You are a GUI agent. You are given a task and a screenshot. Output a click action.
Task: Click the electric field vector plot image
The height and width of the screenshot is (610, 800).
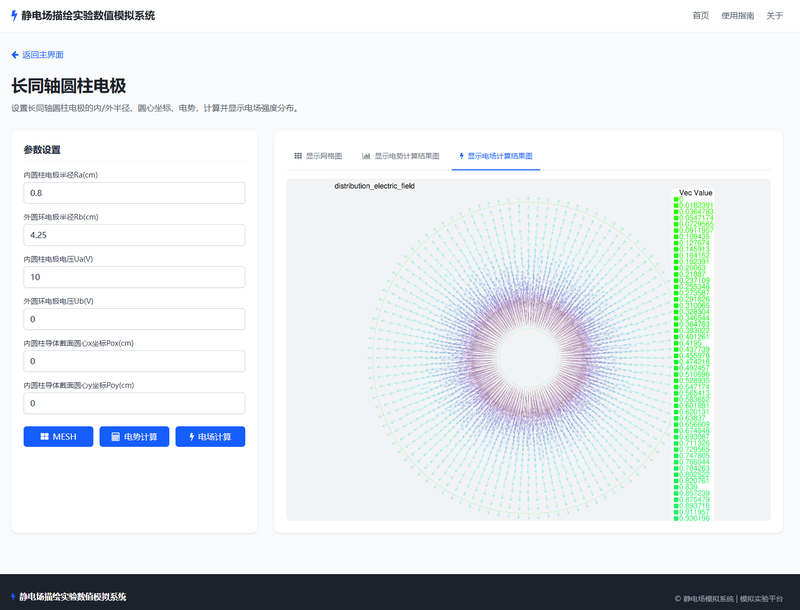click(528, 350)
